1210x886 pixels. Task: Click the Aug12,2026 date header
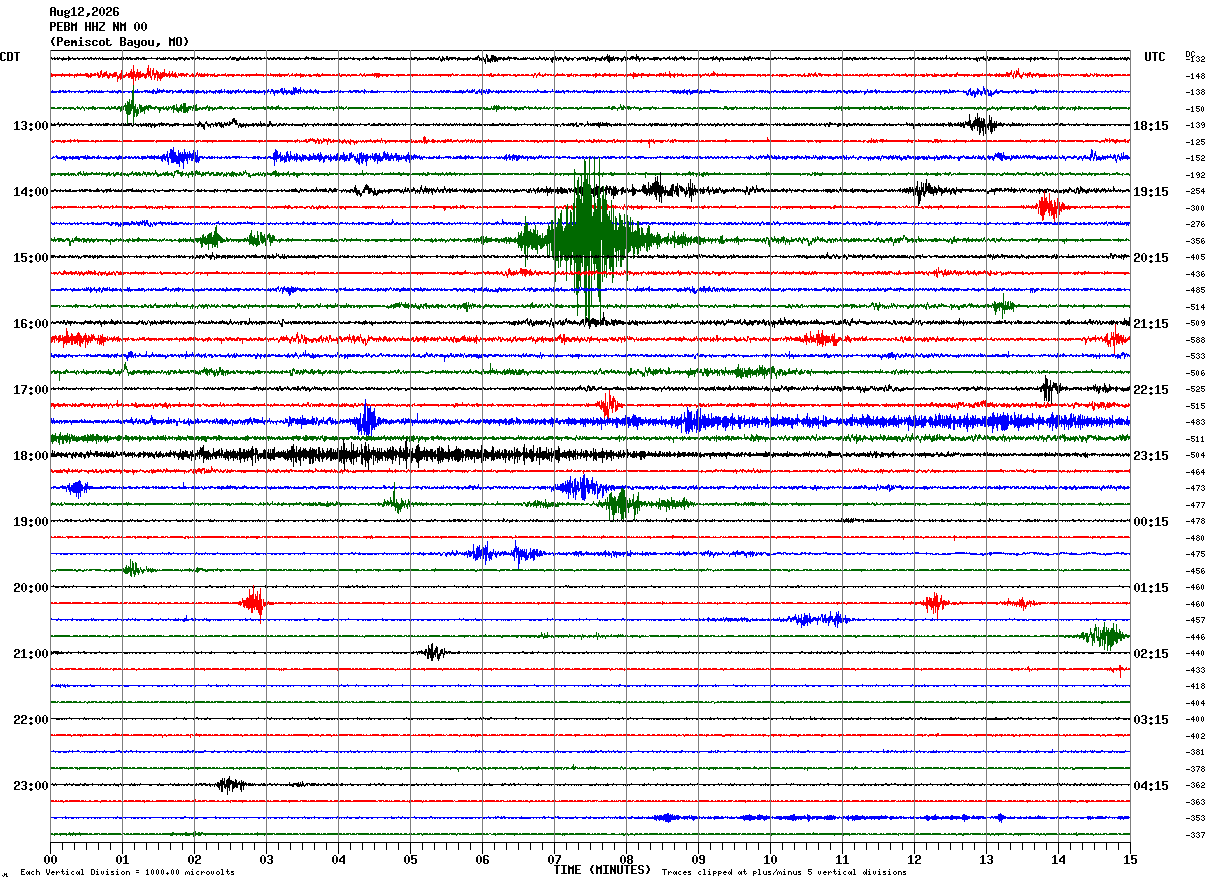tap(84, 12)
